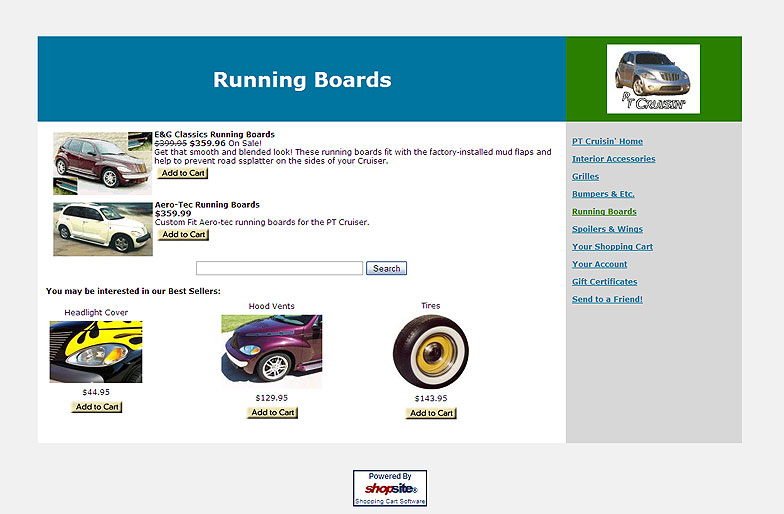Open Interior Accessories category
This screenshot has width=784, height=514.
[613, 159]
